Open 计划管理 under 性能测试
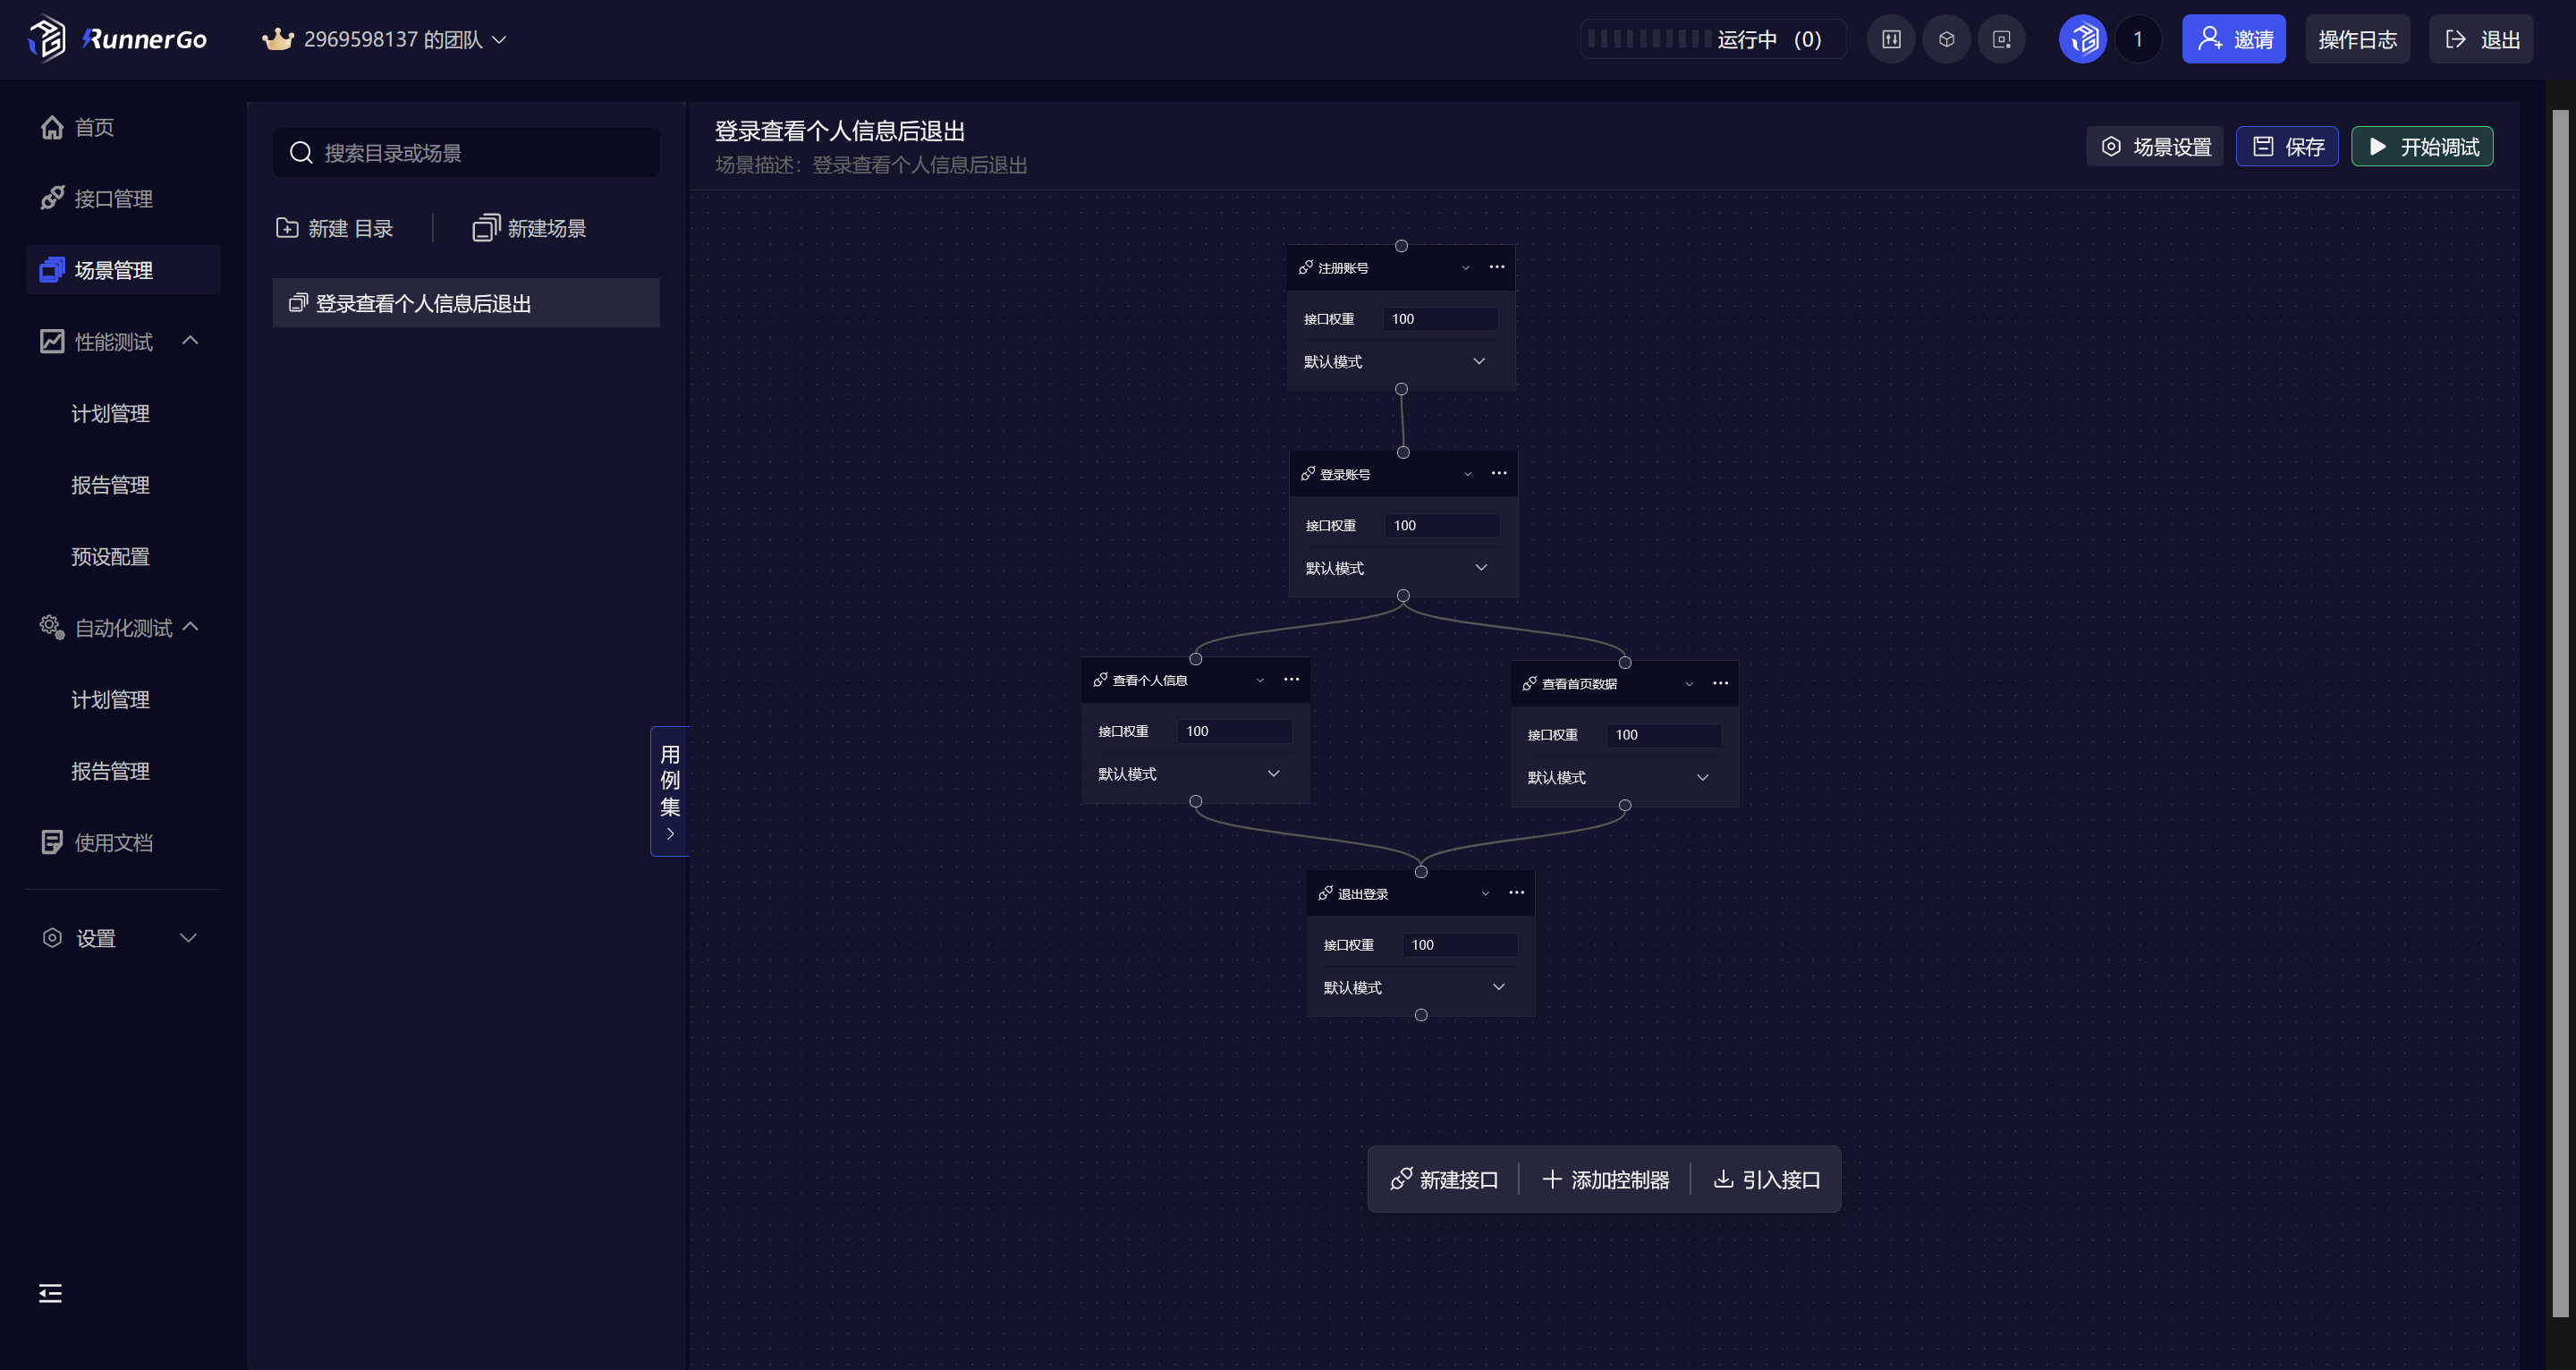2576x1370 pixels. point(110,413)
